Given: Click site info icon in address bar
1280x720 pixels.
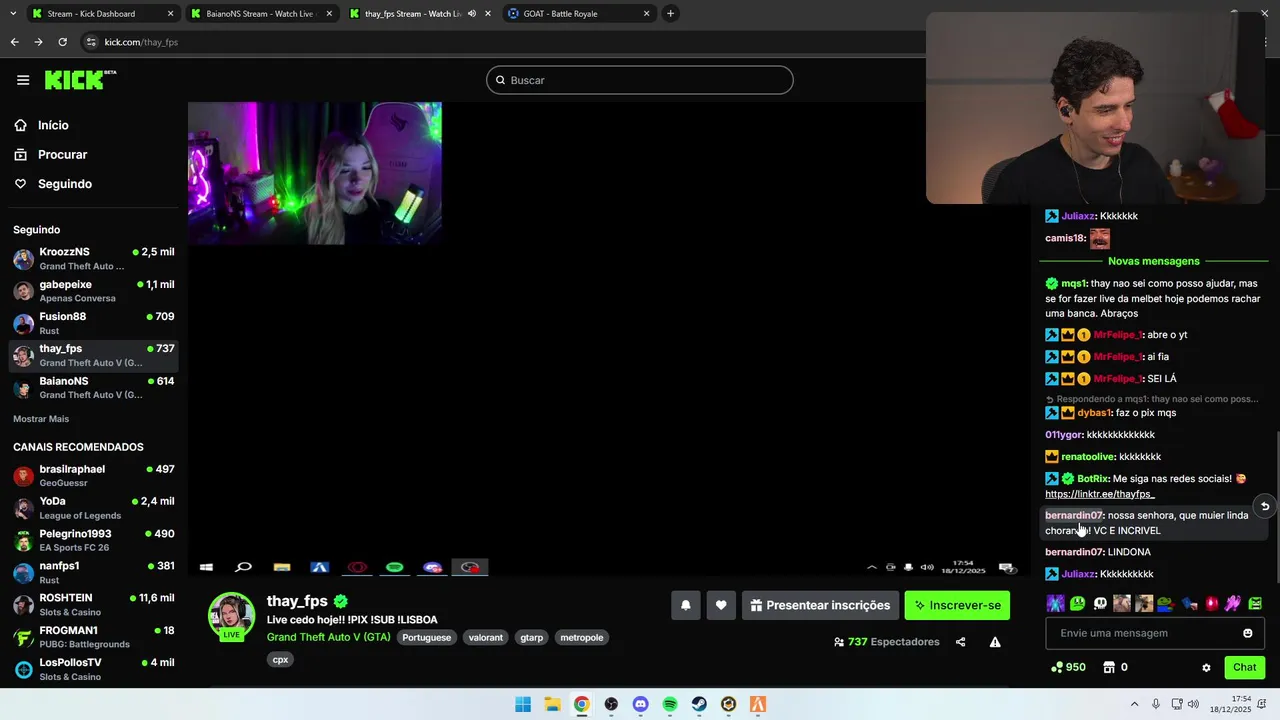Looking at the screenshot, I should click(x=91, y=42).
